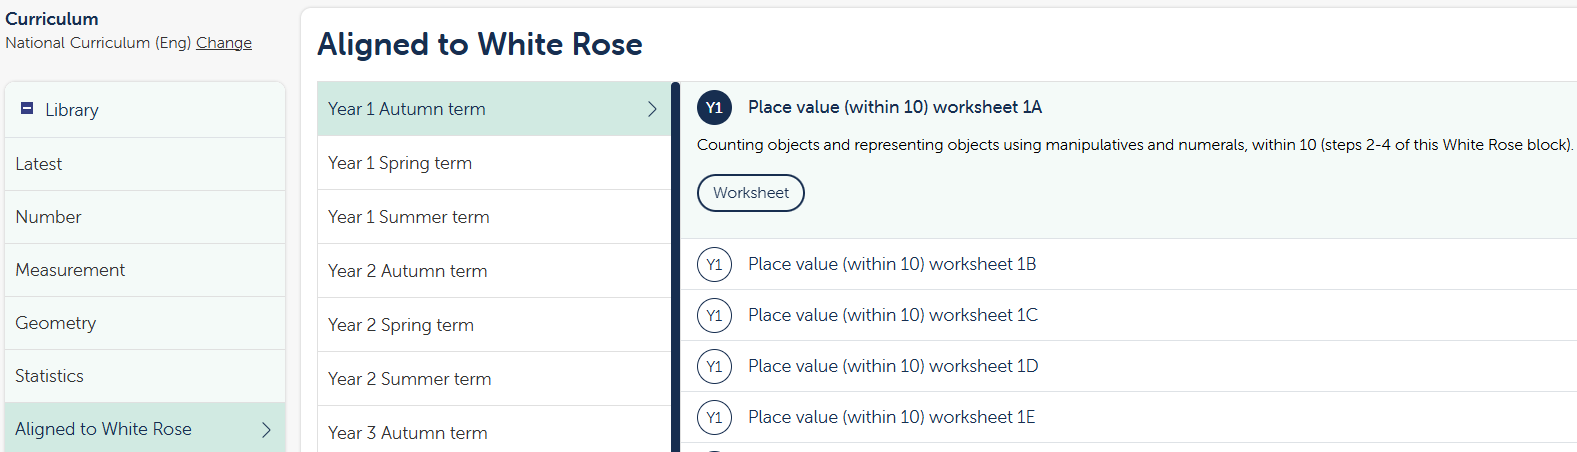Open Place value (within 10) worksheet 1E
This screenshot has width=1577, height=452.
pos(892,417)
